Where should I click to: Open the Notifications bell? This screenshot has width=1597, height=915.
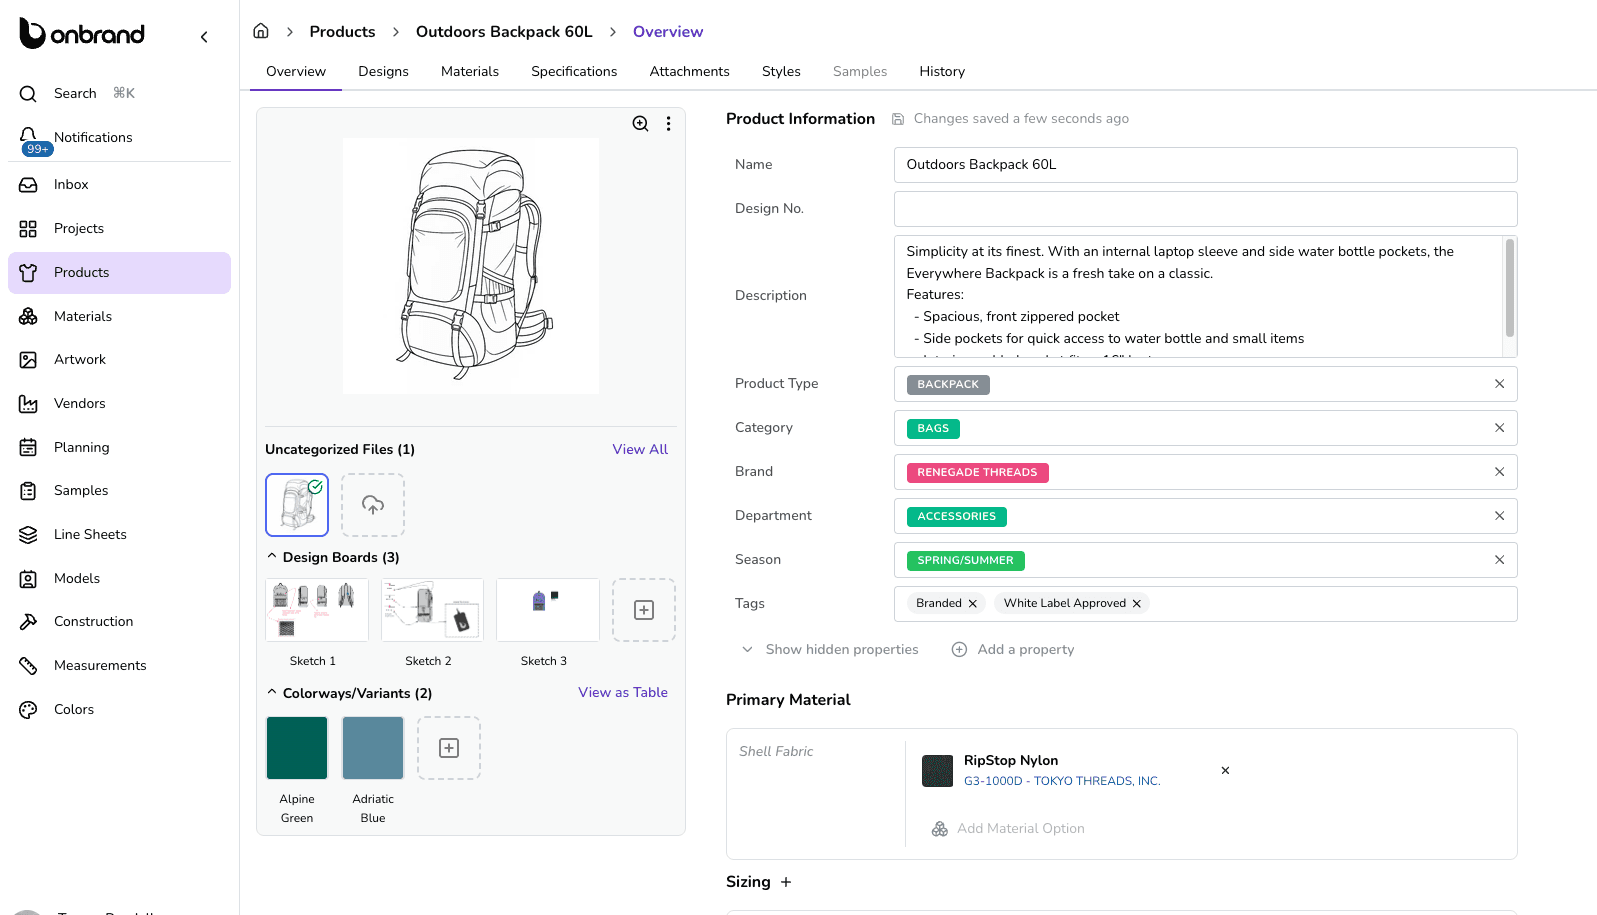tap(29, 137)
